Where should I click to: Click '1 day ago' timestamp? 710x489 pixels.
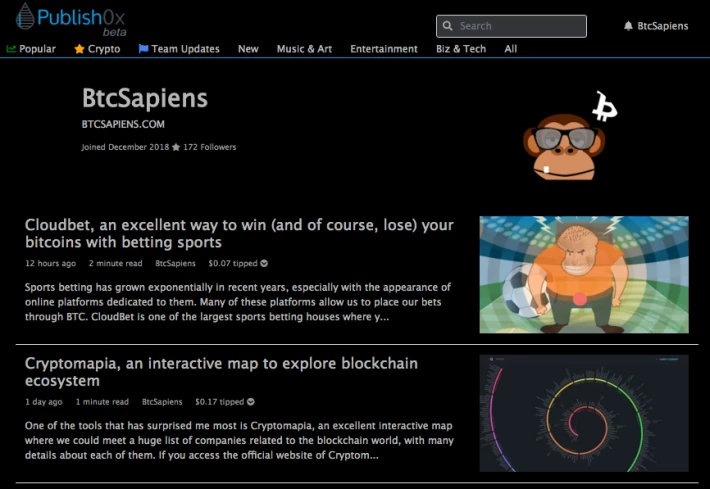44,402
